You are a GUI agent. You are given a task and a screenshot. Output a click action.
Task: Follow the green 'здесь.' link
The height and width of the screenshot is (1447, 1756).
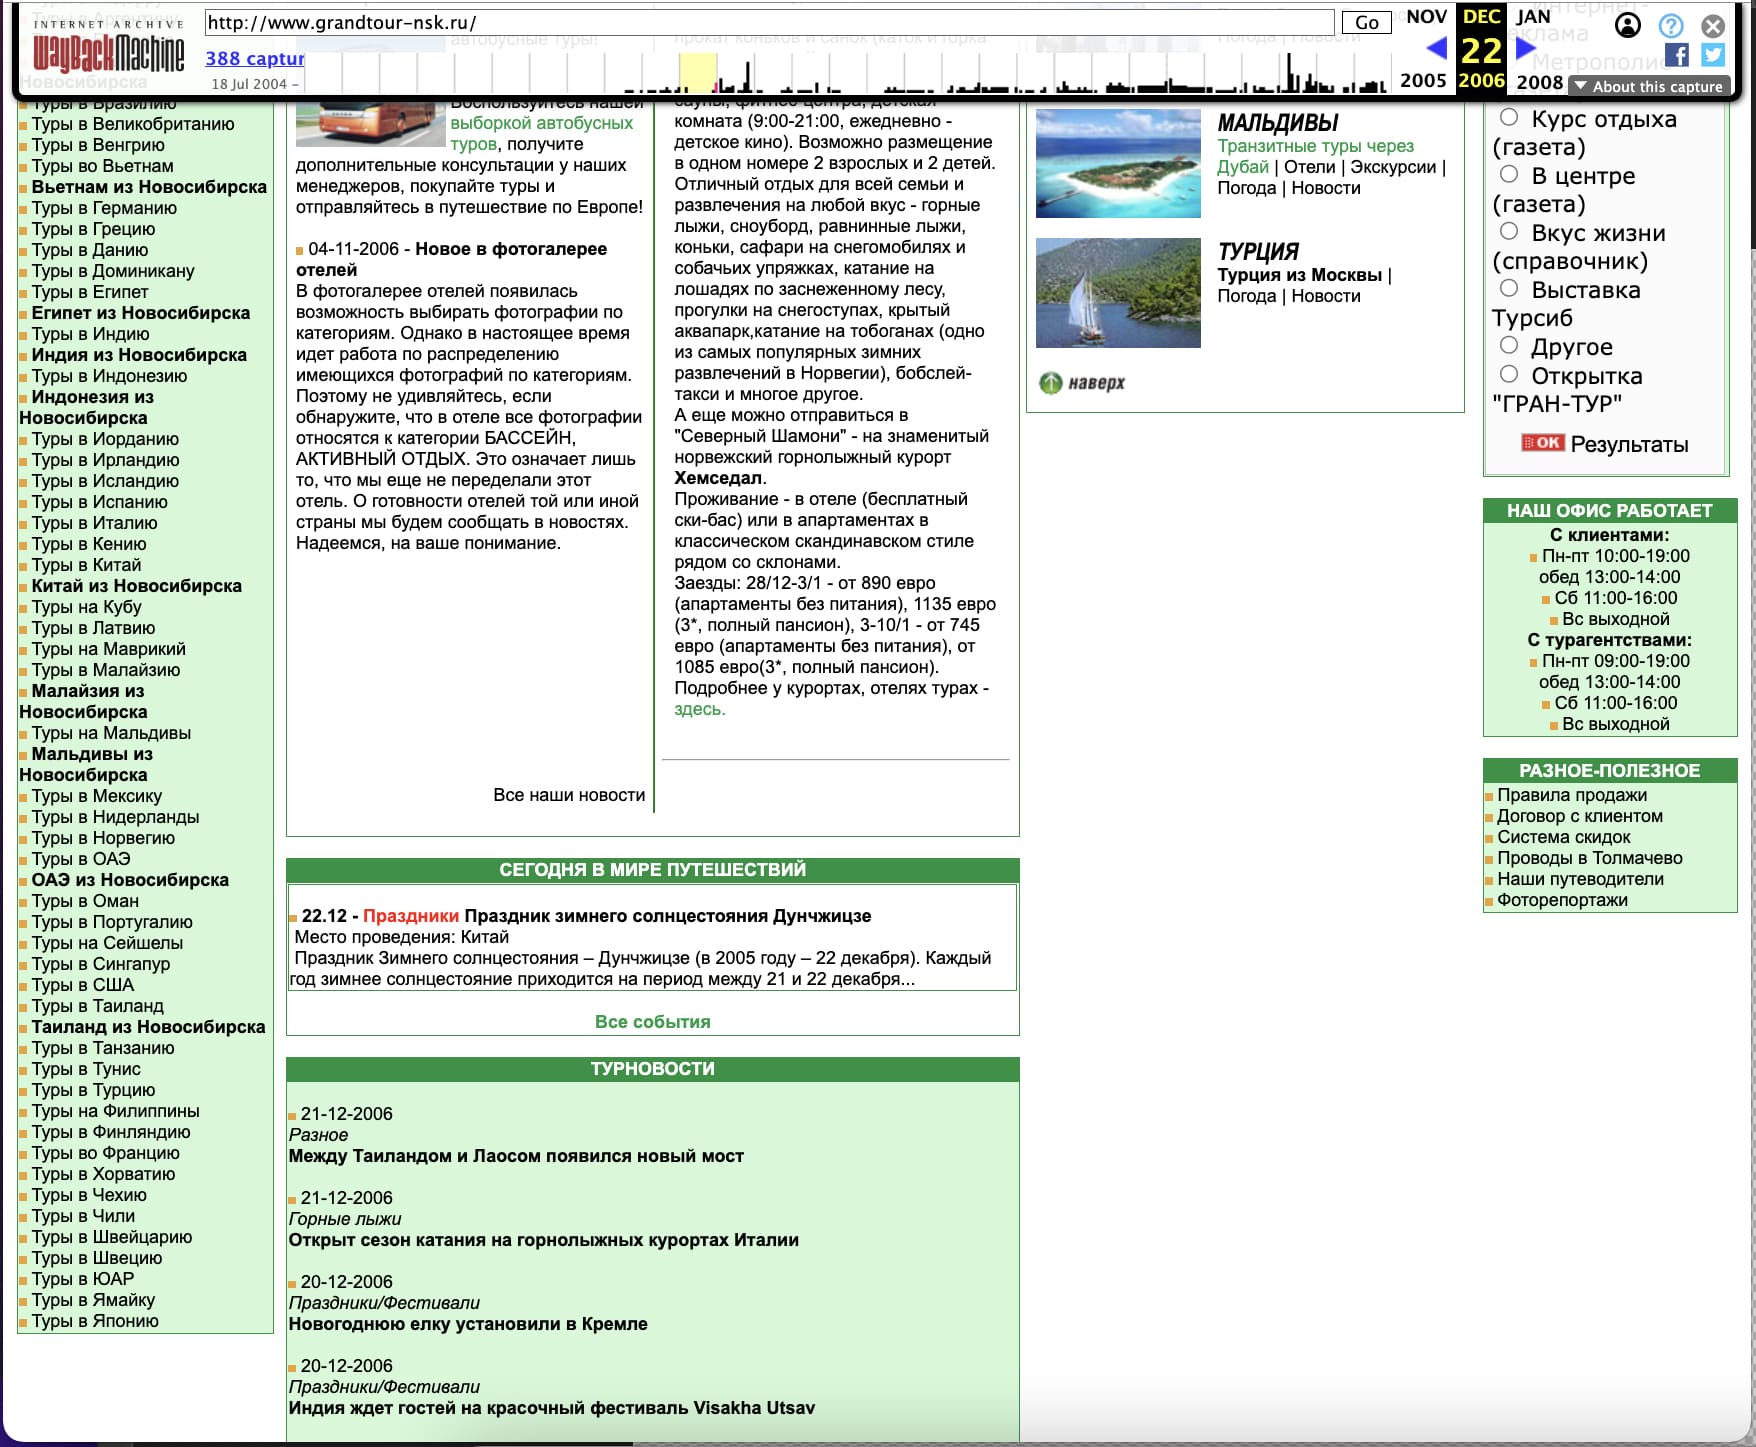[x=700, y=709]
